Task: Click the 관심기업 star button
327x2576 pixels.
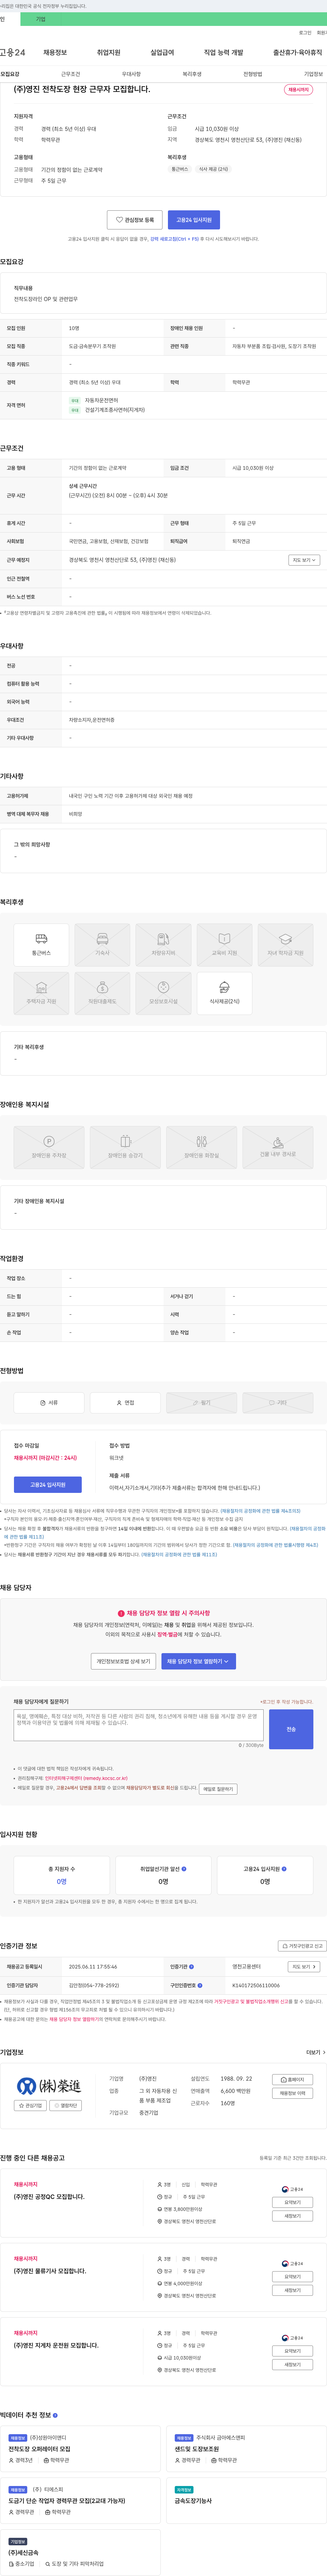Action: click(30, 2105)
